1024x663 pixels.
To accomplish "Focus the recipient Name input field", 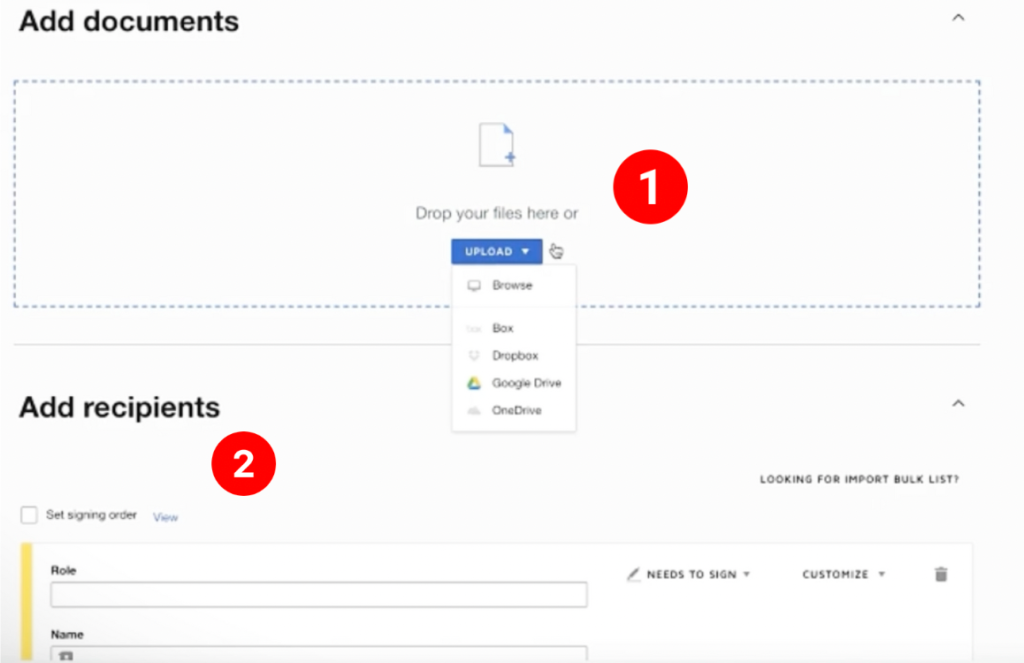I will click(x=319, y=654).
